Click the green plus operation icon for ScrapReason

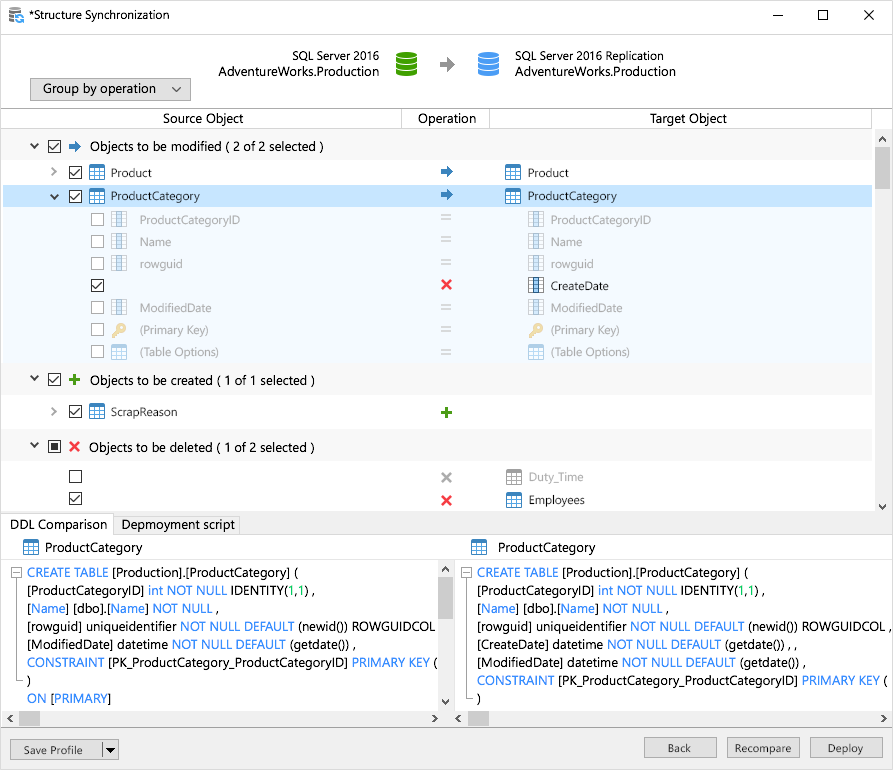(x=446, y=412)
